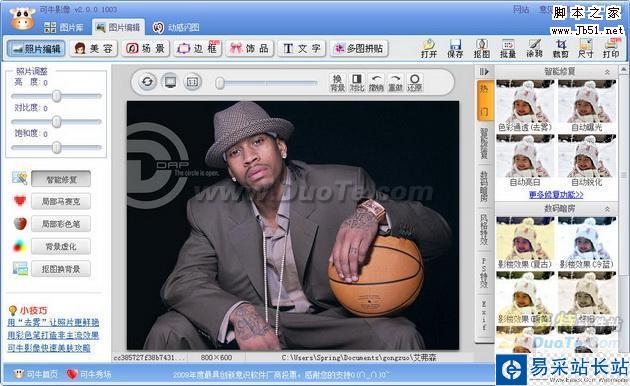Open the 可牛首页 homepage icon link

(x=36, y=374)
